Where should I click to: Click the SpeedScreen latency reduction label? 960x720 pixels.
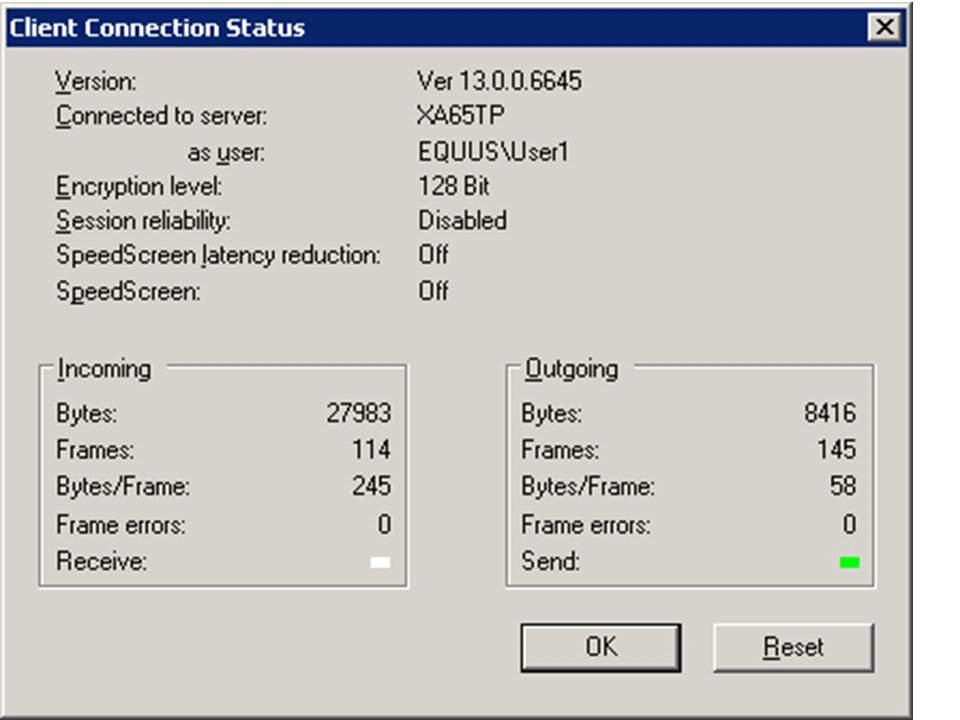[218, 256]
